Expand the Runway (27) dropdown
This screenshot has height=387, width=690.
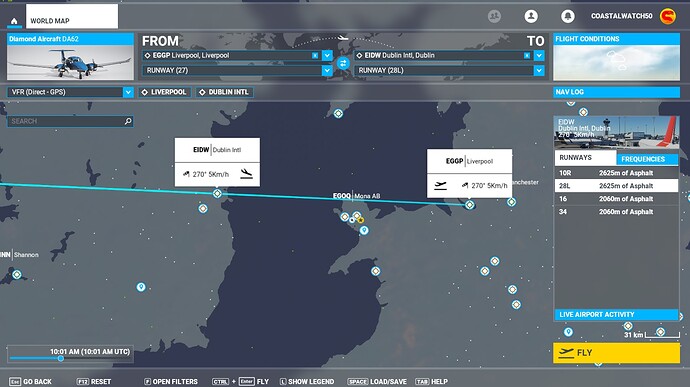(x=327, y=70)
